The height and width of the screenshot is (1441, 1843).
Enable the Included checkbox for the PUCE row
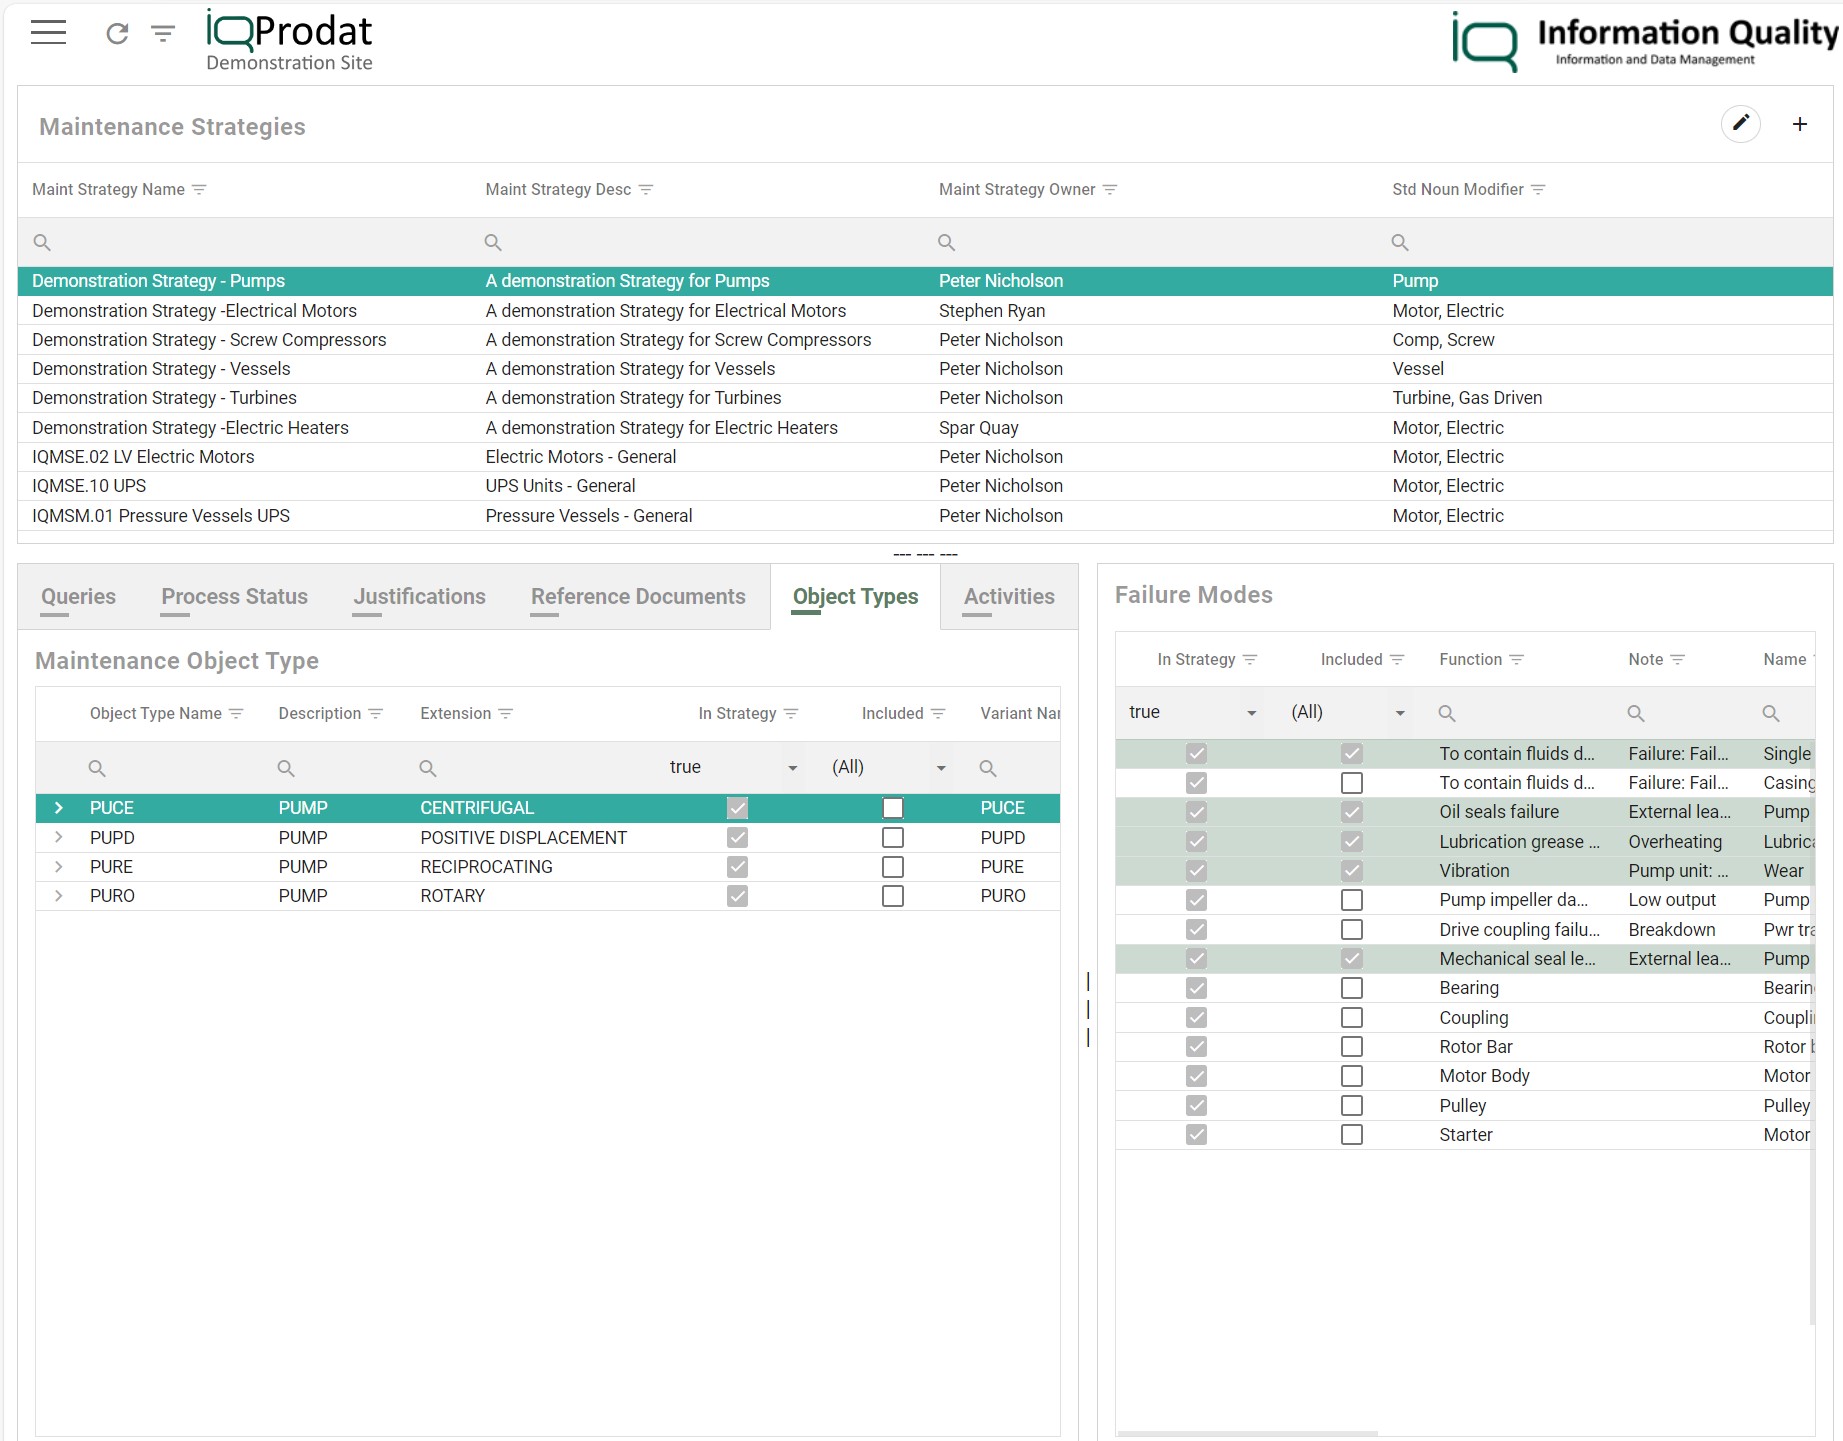(893, 807)
